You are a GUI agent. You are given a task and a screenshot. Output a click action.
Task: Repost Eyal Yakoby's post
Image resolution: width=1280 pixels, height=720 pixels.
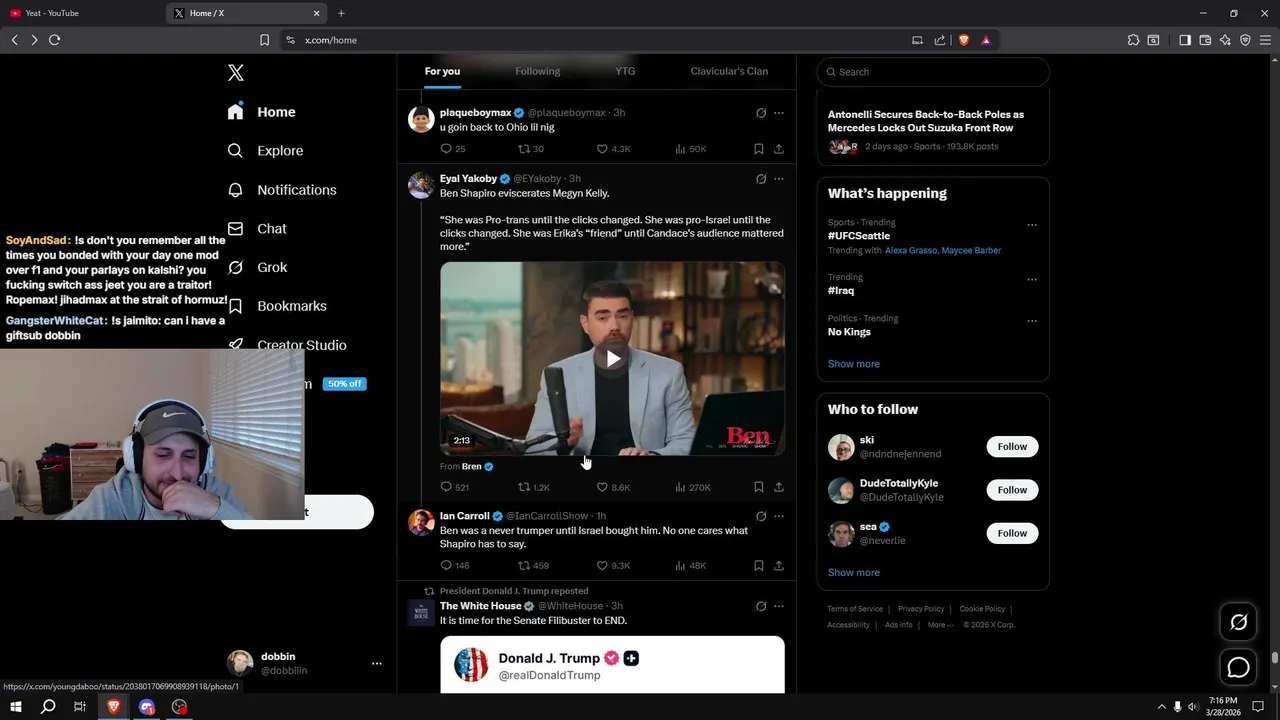[x=523, y=487]
